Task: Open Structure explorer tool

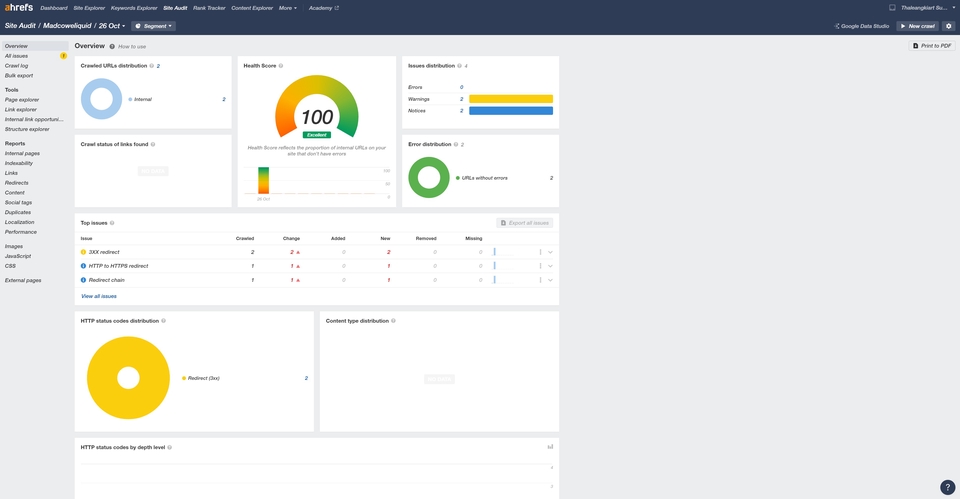Action: [x=27, y=129]
